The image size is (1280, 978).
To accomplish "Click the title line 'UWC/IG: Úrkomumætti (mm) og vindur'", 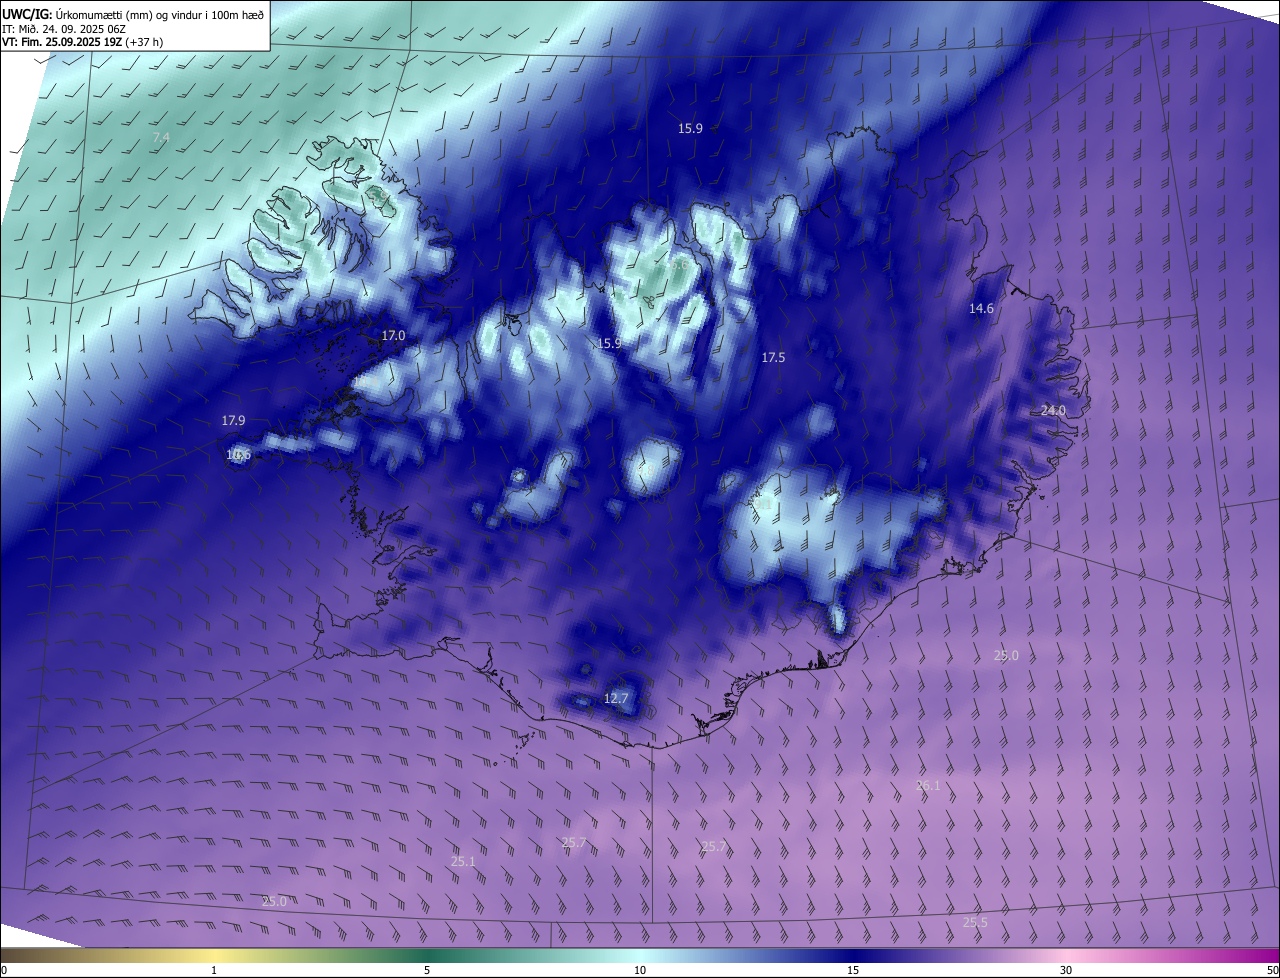I will (x=133, y=13).
